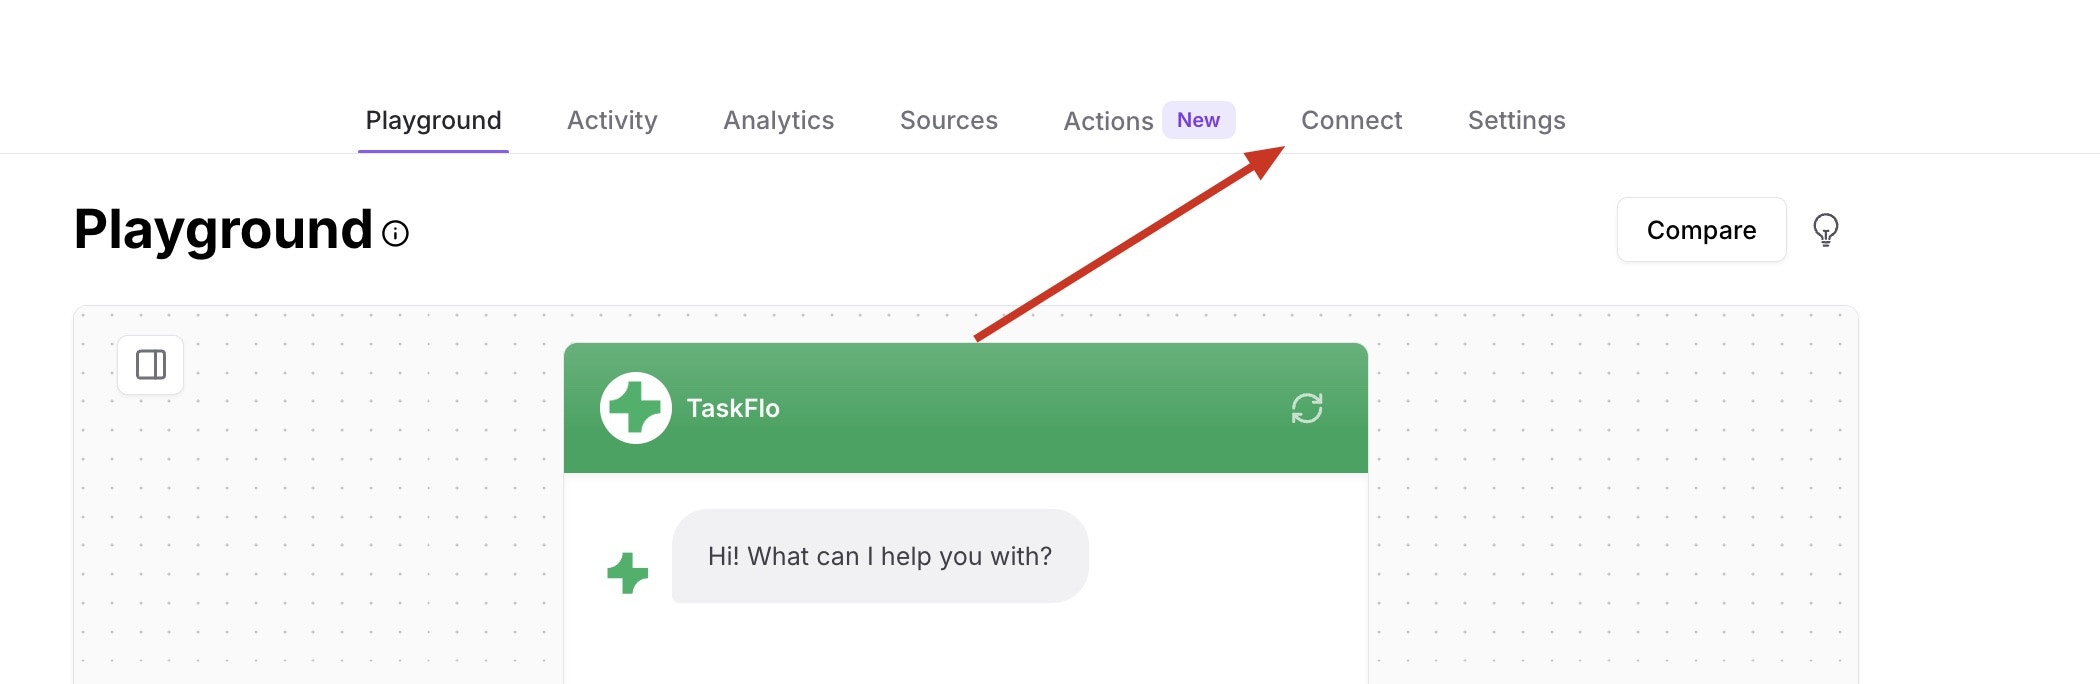This screenshot has width=2100, height=684.
Task: Click the lightbulb tips icon
Action: coord(1825,230)
